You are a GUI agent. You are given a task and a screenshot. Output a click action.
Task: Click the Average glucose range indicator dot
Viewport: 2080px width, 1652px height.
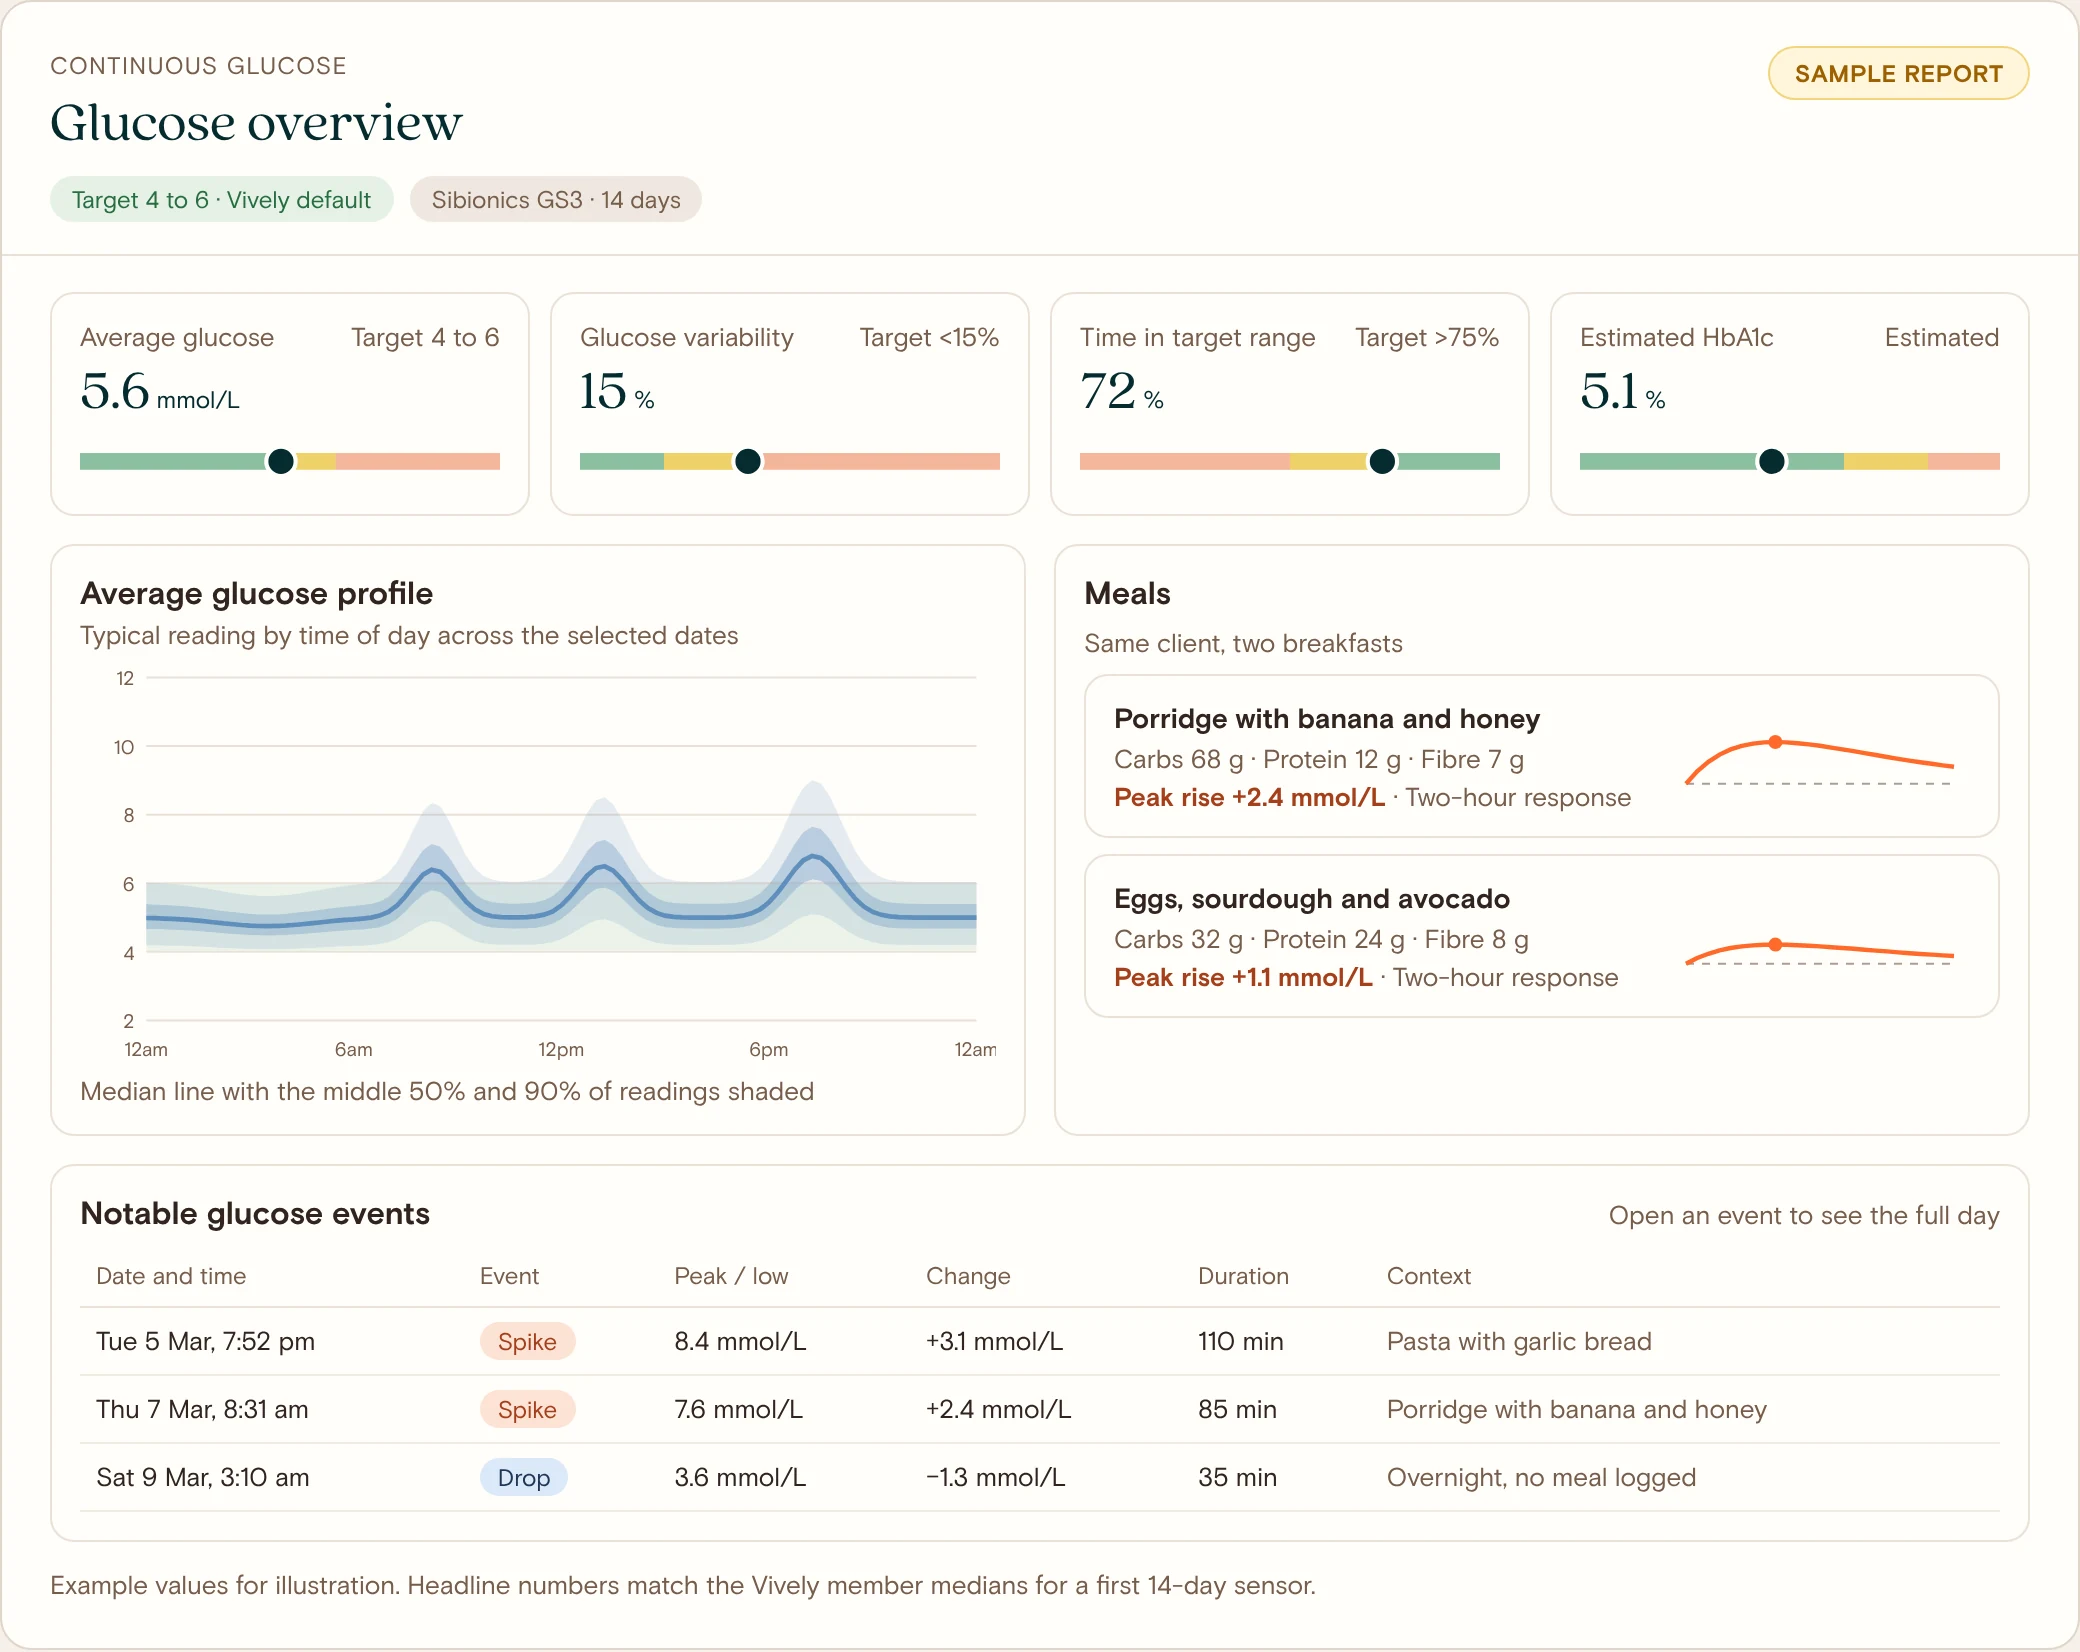pyautogui.click(x=281, y=461)
